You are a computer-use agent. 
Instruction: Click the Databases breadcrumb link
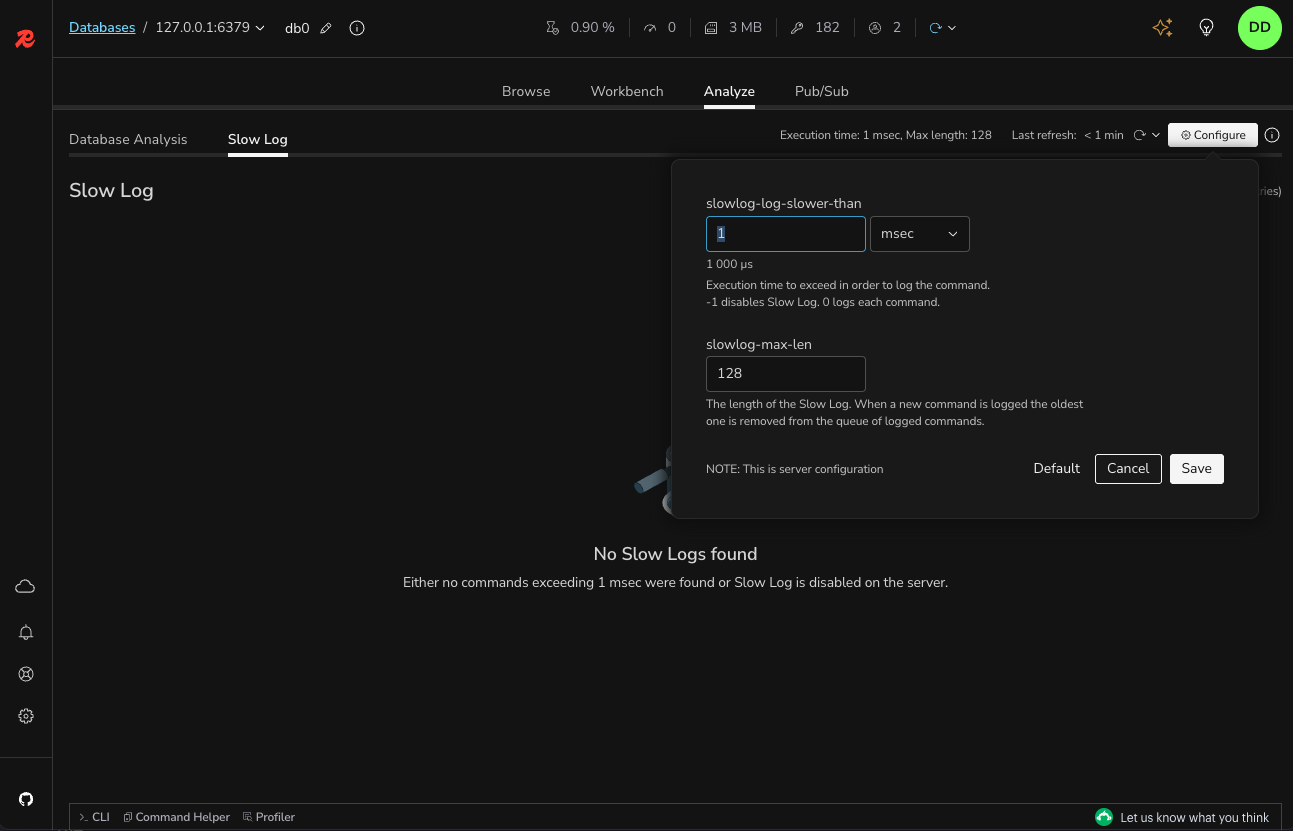[x=102, y=28]
